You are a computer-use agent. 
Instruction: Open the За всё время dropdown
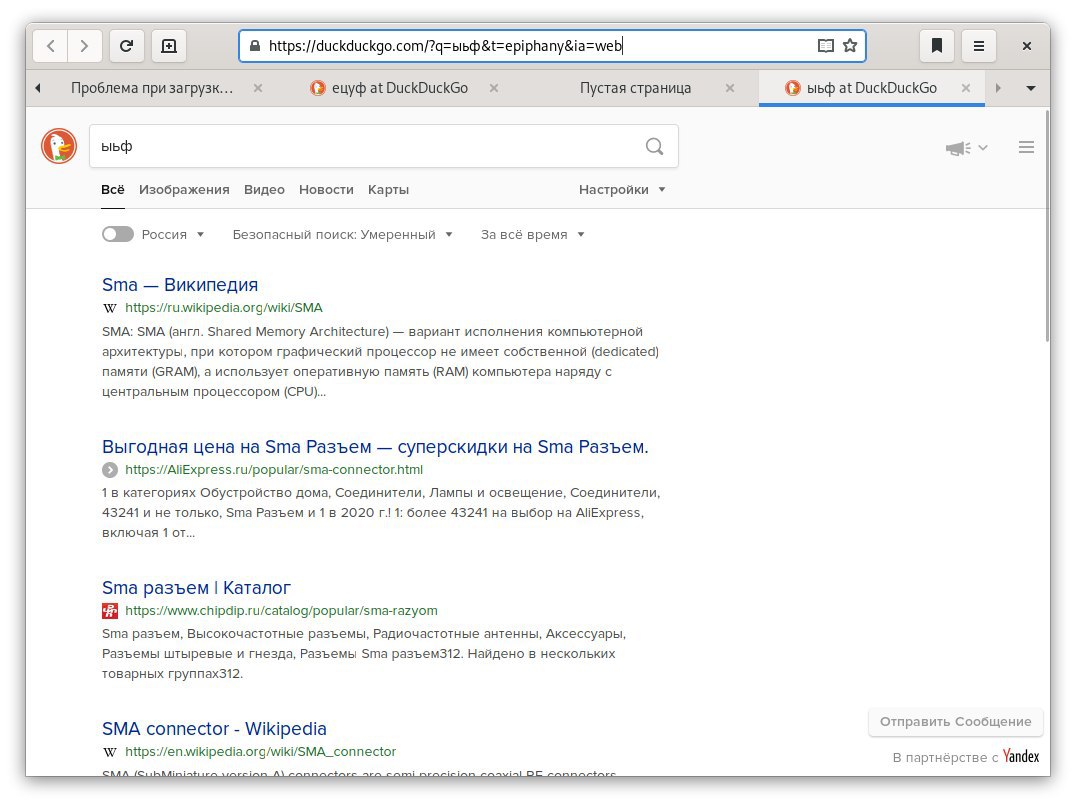pos(533,235)
